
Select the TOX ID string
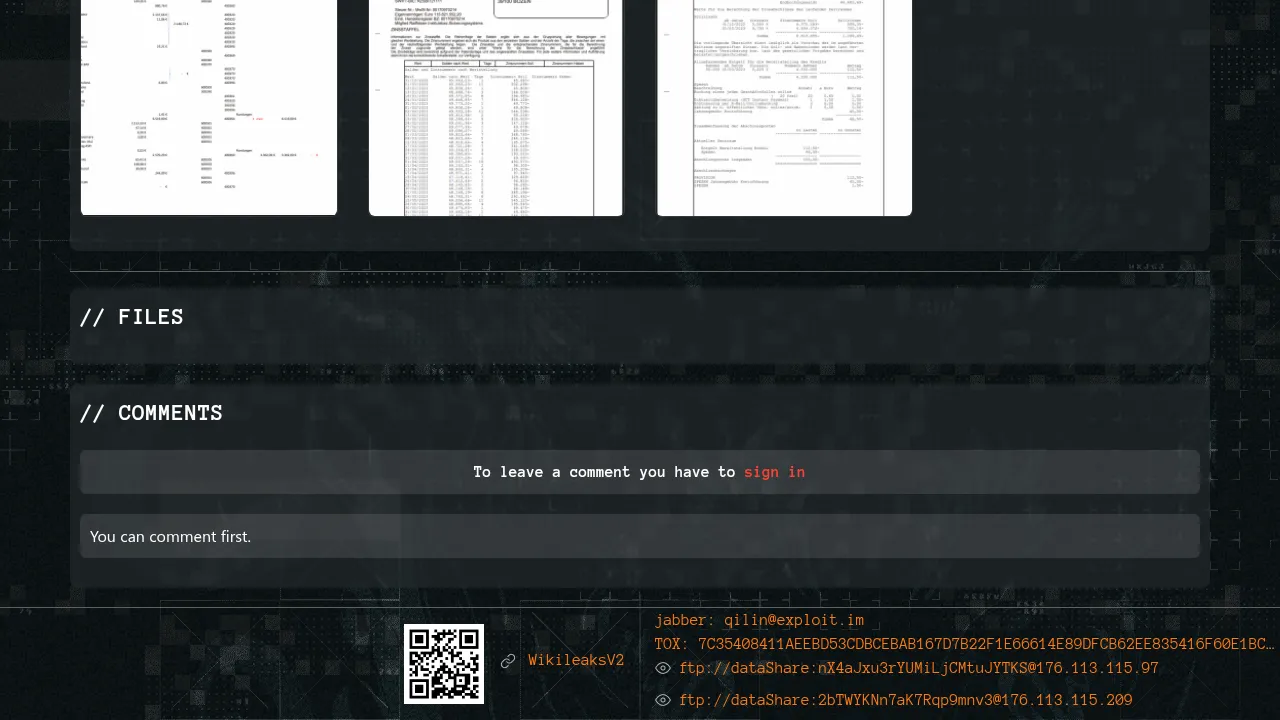(x=985, y=644)
